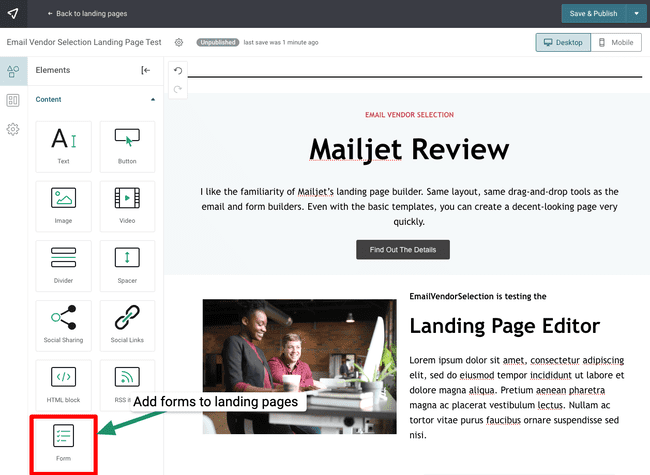Click 'EmailVendorSelection is testing the' text
Viewport: 650px width, 475px height.
(478, 296)
